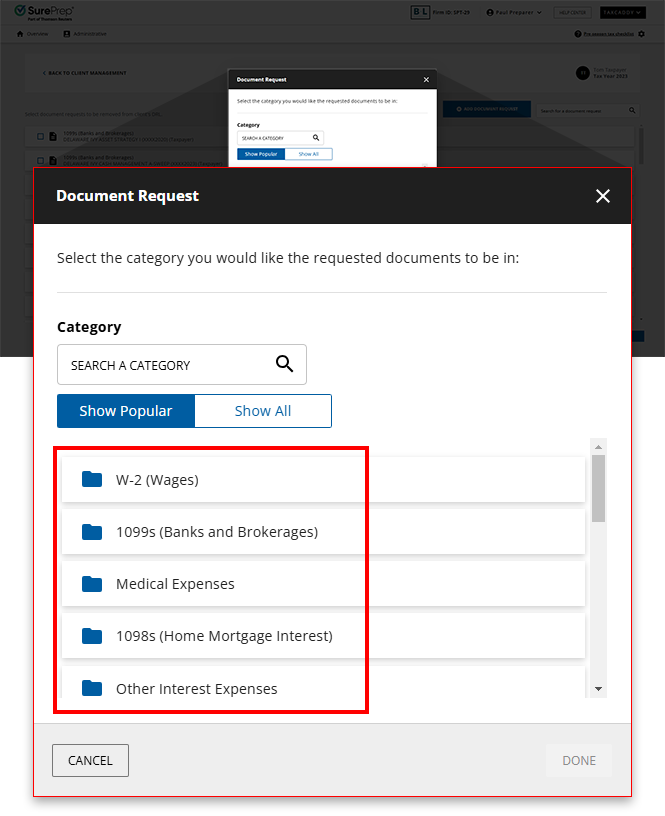Select the Other Interest Expenses folder icon
This screenshot has width=665, height=816.
click(x=91, y=688)
